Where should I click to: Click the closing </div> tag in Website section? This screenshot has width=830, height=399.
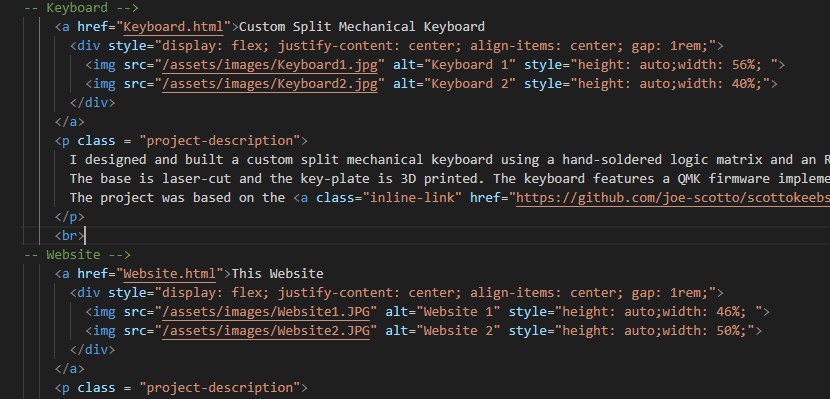point(93,350)
